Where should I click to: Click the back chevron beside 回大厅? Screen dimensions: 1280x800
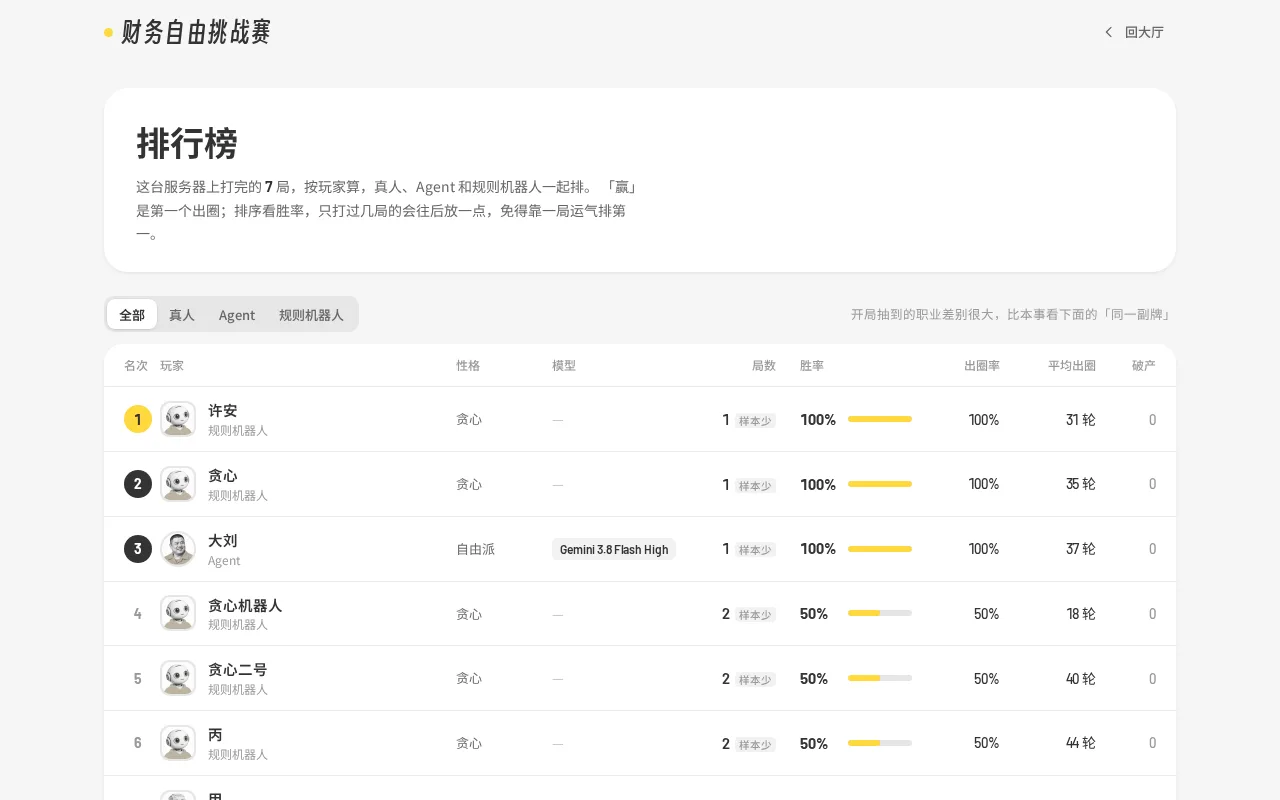(1108, 32)
